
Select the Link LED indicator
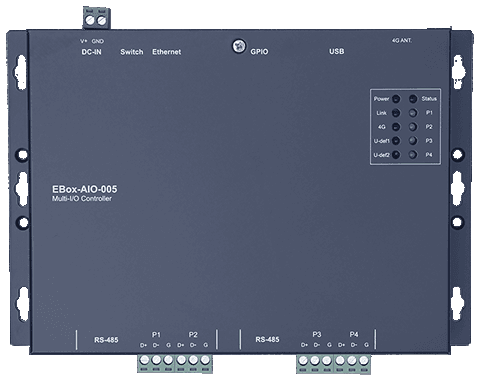click(396, 113)
